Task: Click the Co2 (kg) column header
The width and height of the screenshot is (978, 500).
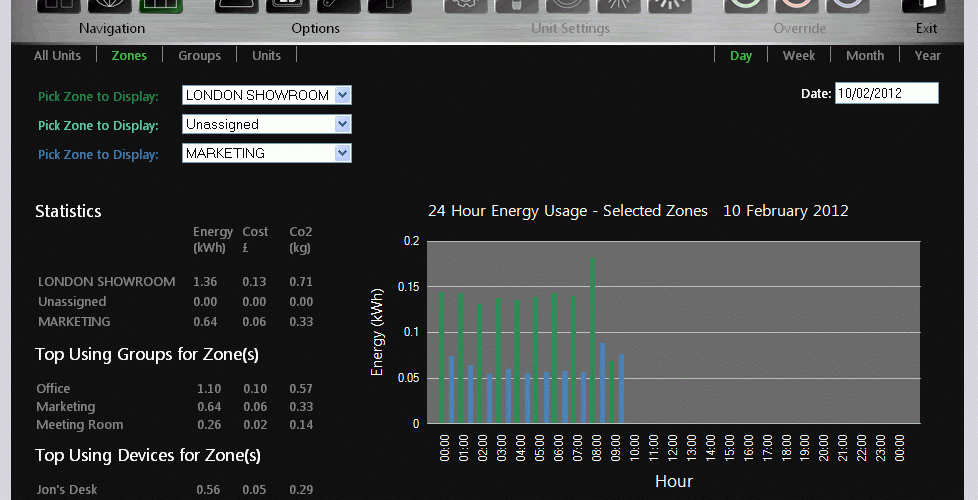Action: click(x=301, y=239)
